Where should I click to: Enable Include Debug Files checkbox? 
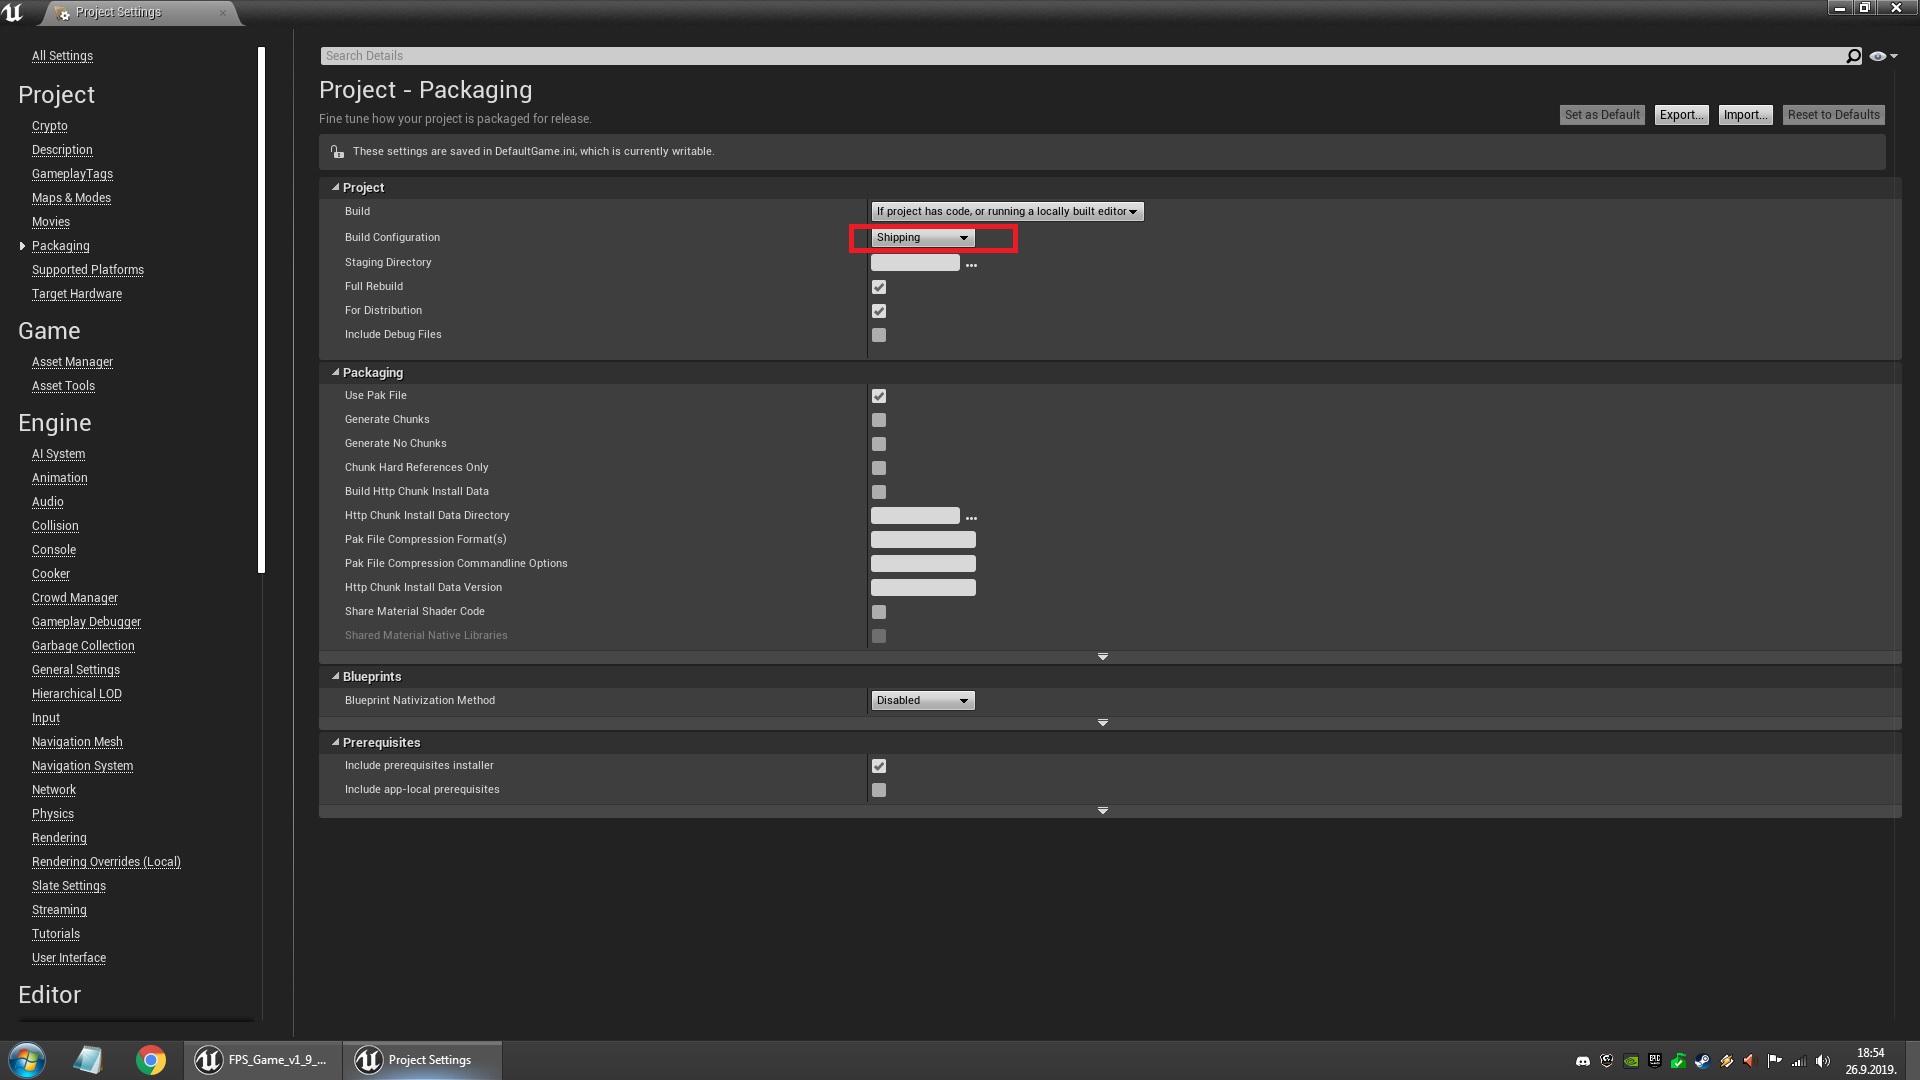click(x=879, y=335)
